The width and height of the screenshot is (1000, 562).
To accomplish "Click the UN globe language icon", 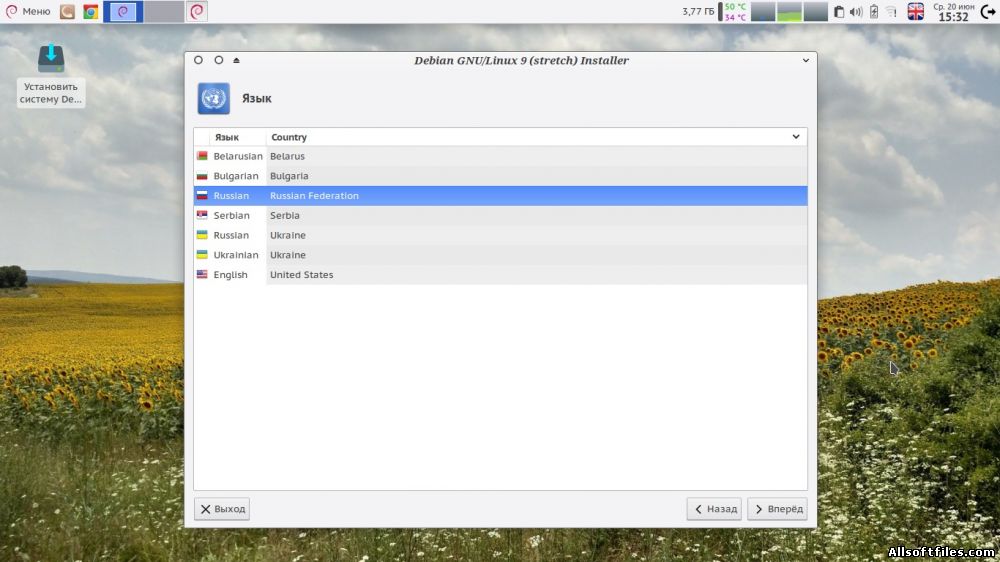I will click(214, 98).
